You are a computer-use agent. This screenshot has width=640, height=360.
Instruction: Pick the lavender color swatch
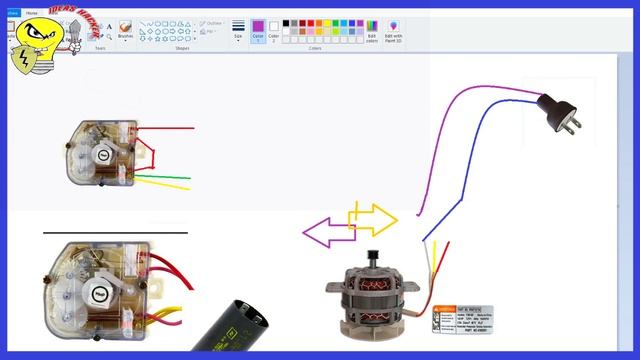pos(360,31)
